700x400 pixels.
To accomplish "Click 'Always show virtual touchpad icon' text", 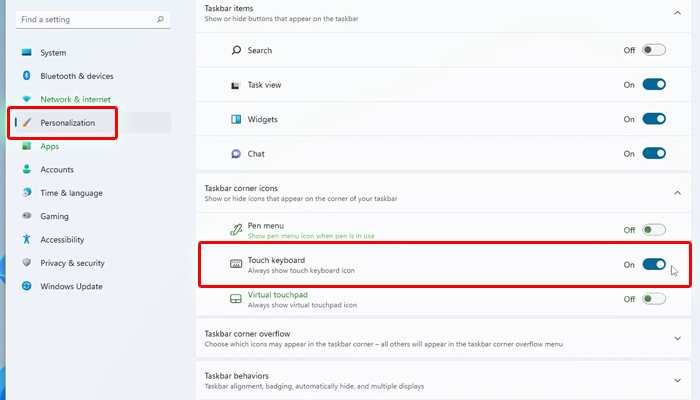I will (x=302, y=305).
